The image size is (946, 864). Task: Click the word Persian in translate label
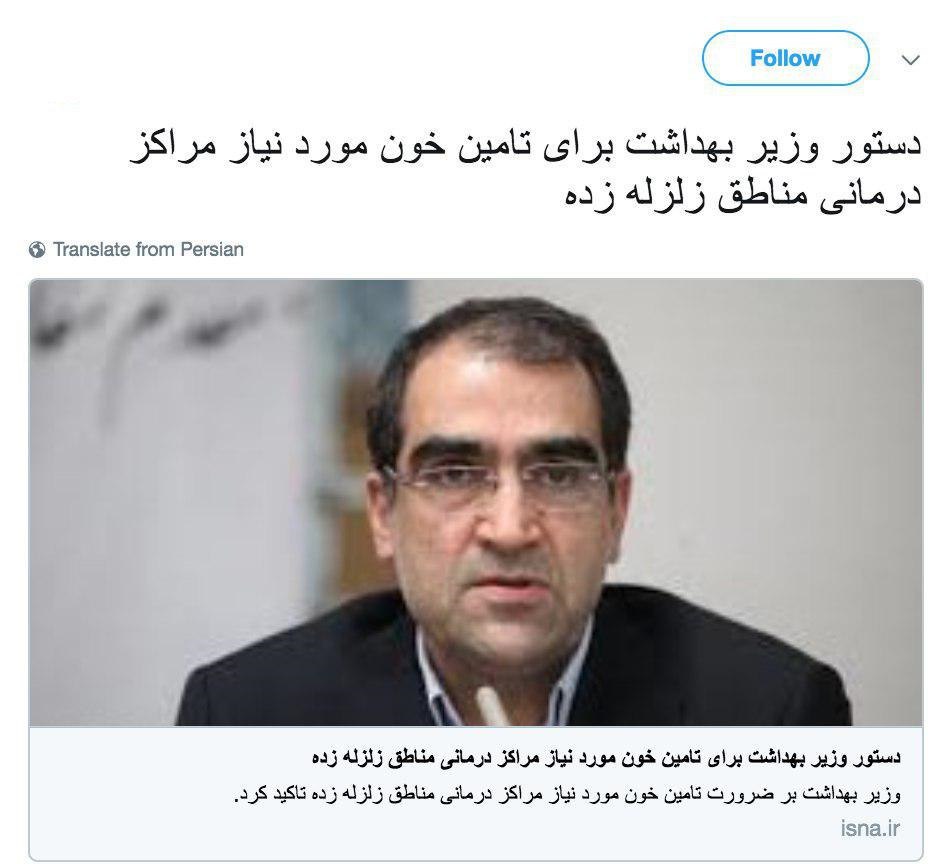[212, 249]
